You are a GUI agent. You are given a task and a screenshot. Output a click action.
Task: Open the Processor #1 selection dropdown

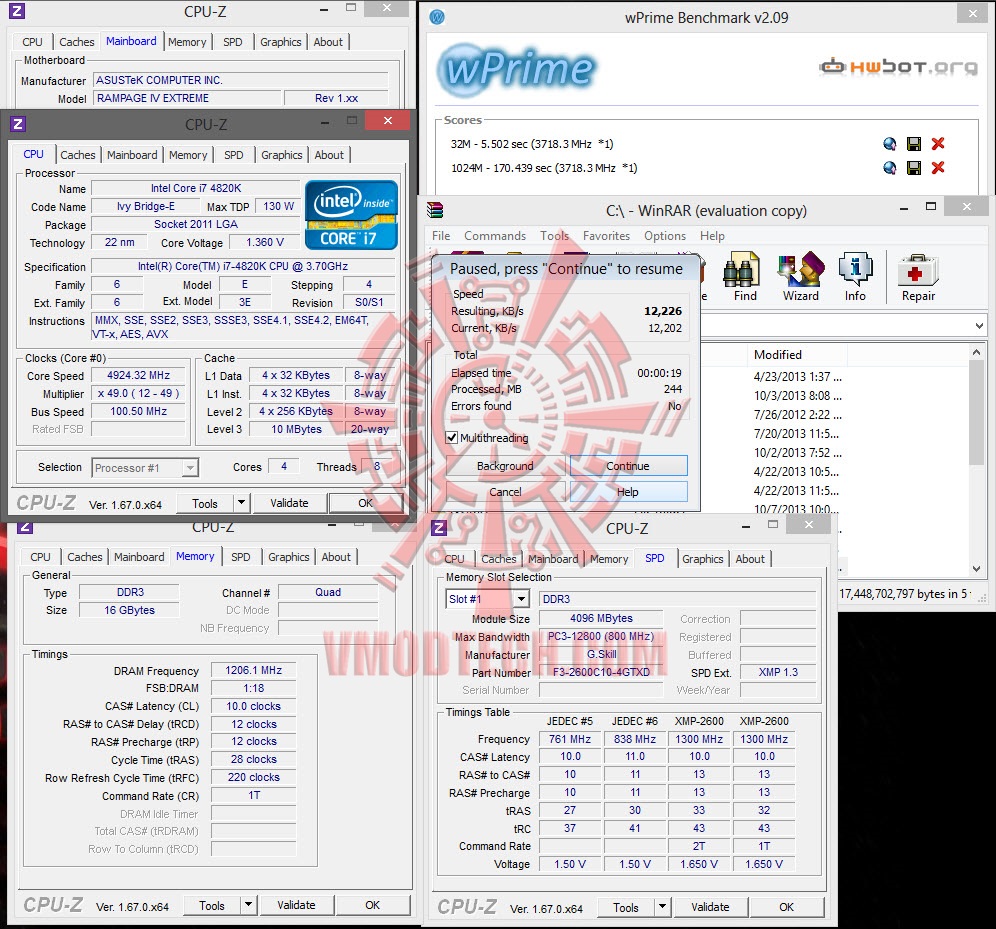coord(189,468)
